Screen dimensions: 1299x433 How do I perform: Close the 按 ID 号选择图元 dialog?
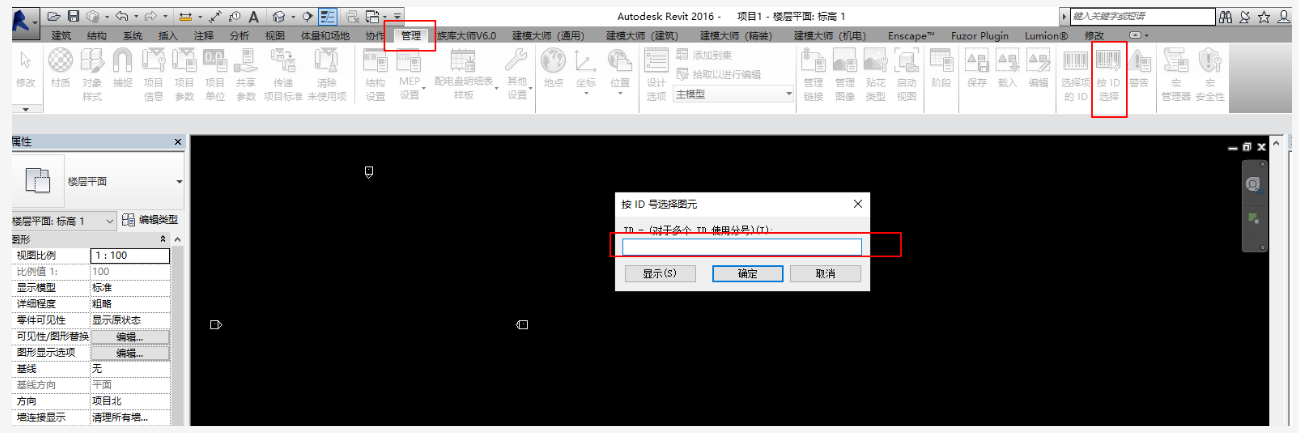click(857, 203)
